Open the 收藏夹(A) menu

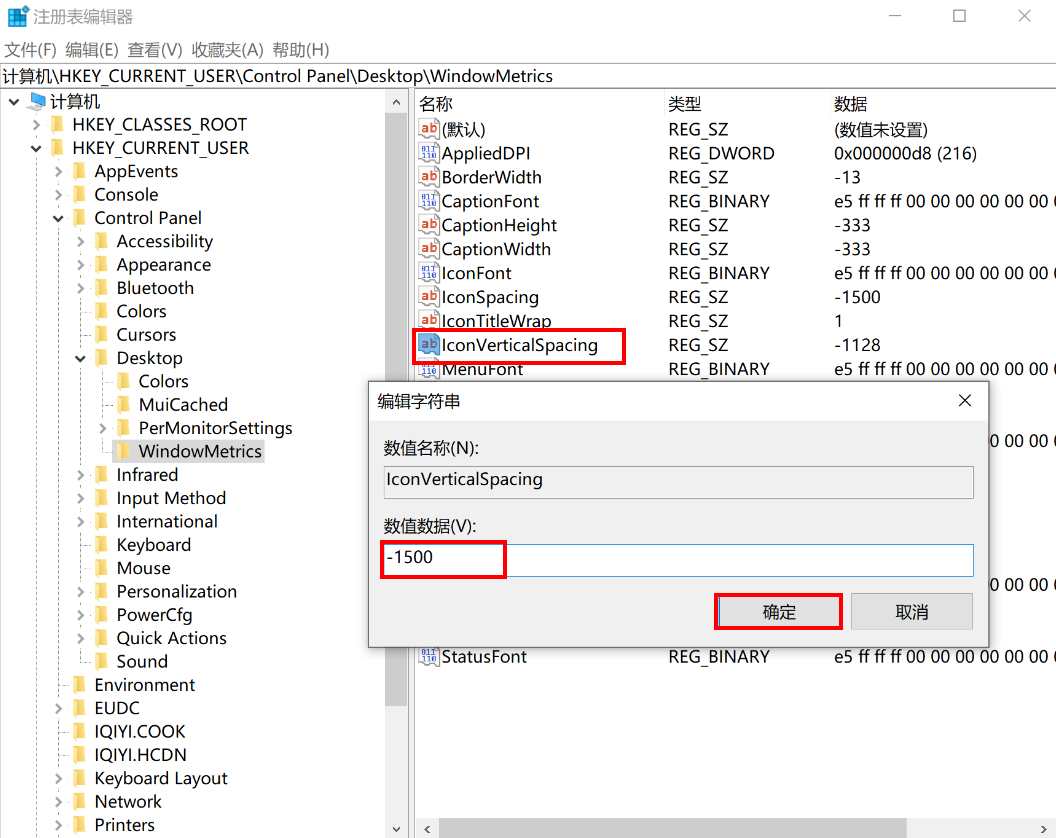pos(227,50)
